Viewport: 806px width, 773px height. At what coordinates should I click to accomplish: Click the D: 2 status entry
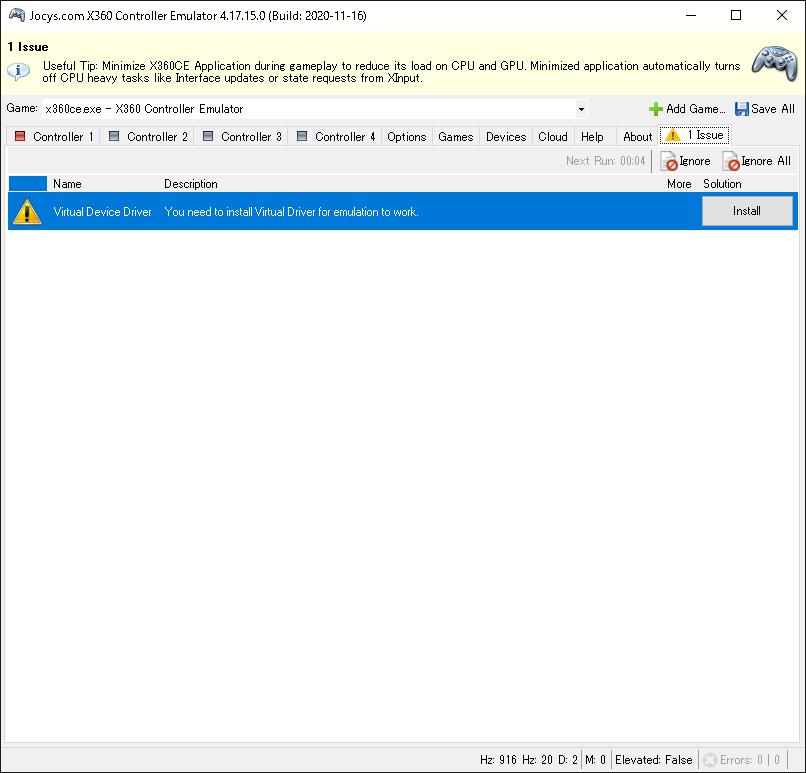567,760
